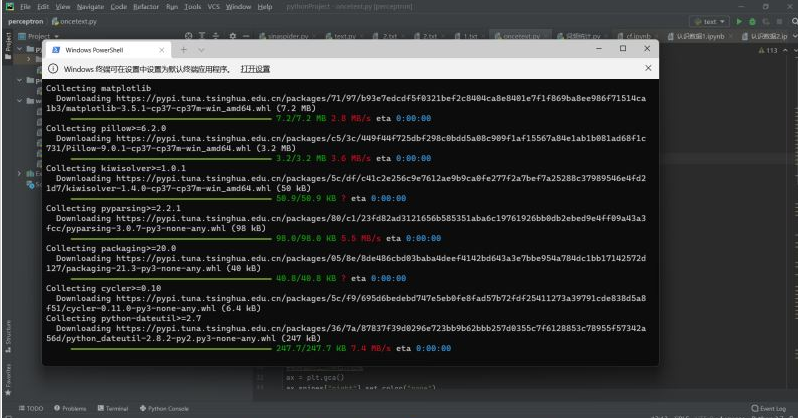Open the new tab profile dropdown chevron

pyautogui.click(x=202, y=50)
